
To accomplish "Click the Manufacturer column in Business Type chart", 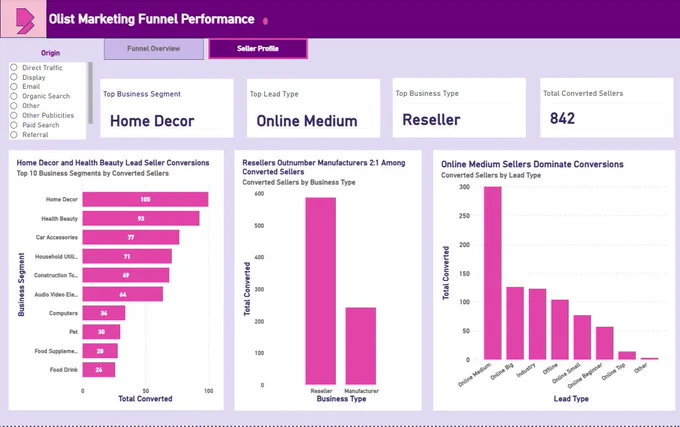I will 361,346.
